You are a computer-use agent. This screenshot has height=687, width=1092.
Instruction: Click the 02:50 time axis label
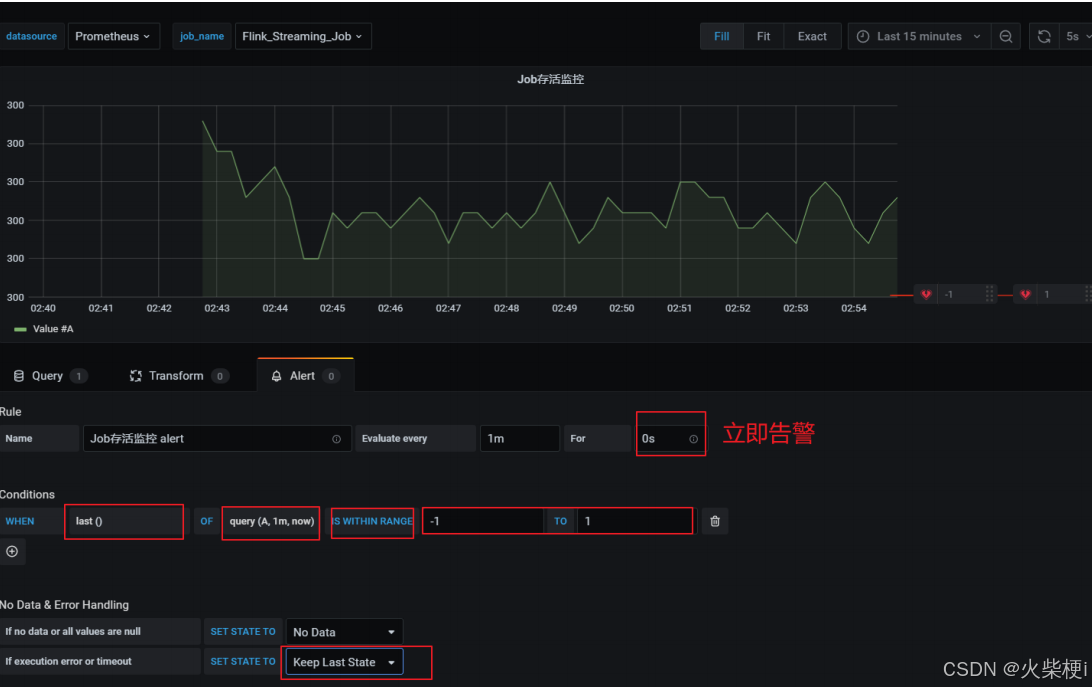click(x=621, y=308)
